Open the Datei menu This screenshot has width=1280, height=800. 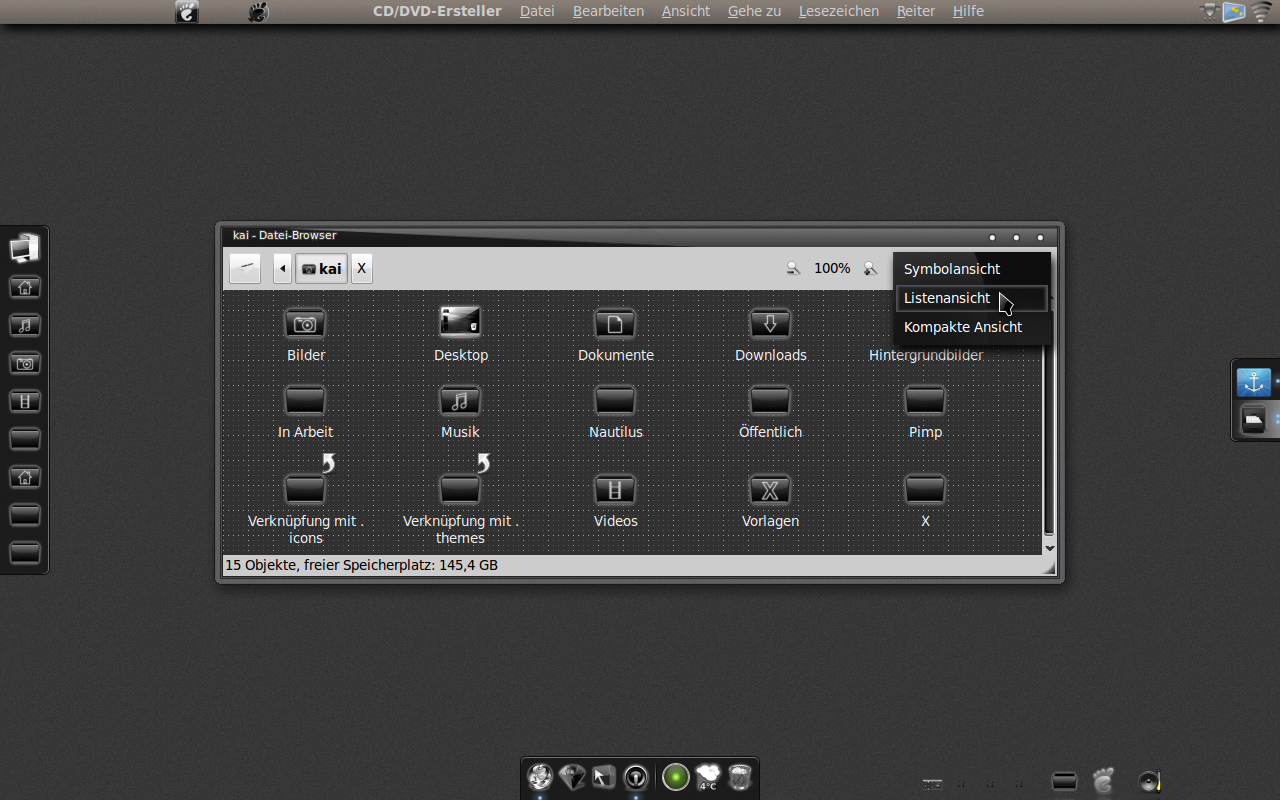pyautogui.click(x=537, y=11)
